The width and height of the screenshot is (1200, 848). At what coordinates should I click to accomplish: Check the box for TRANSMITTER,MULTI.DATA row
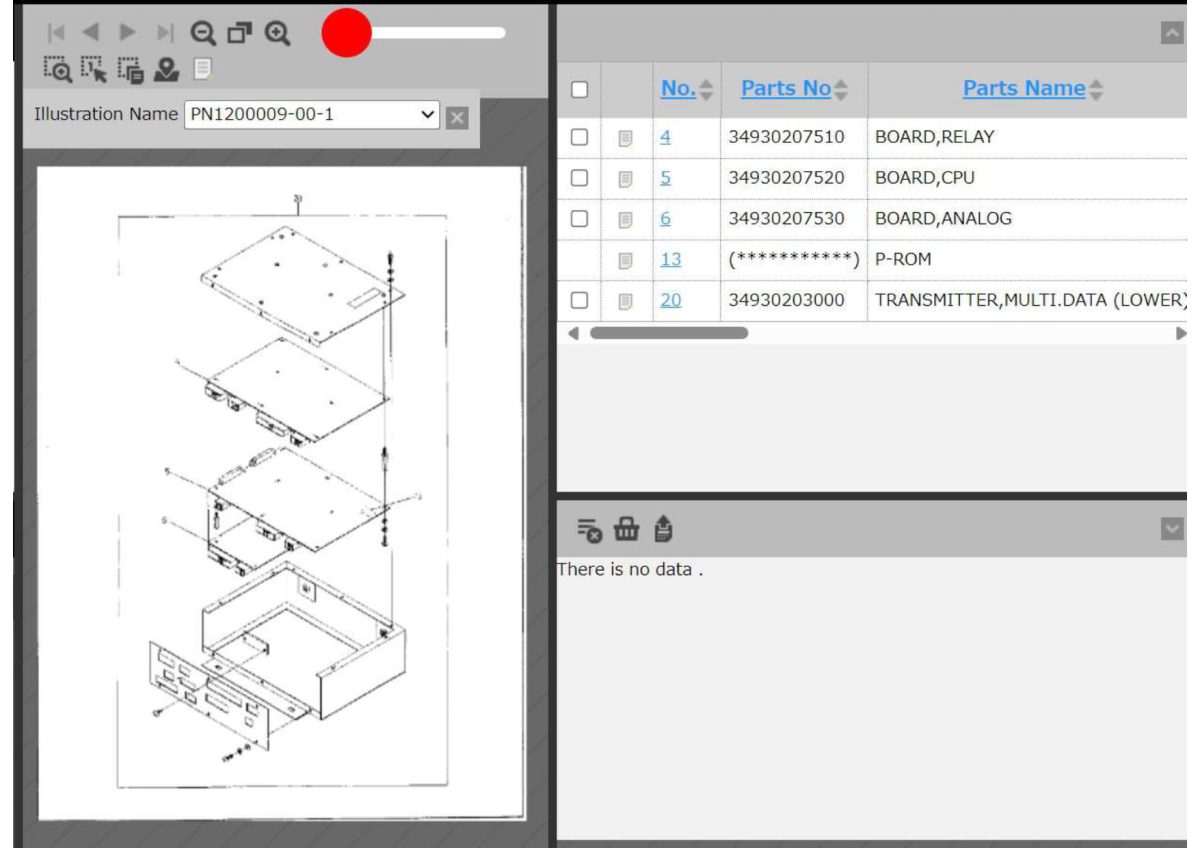point(579,300)
